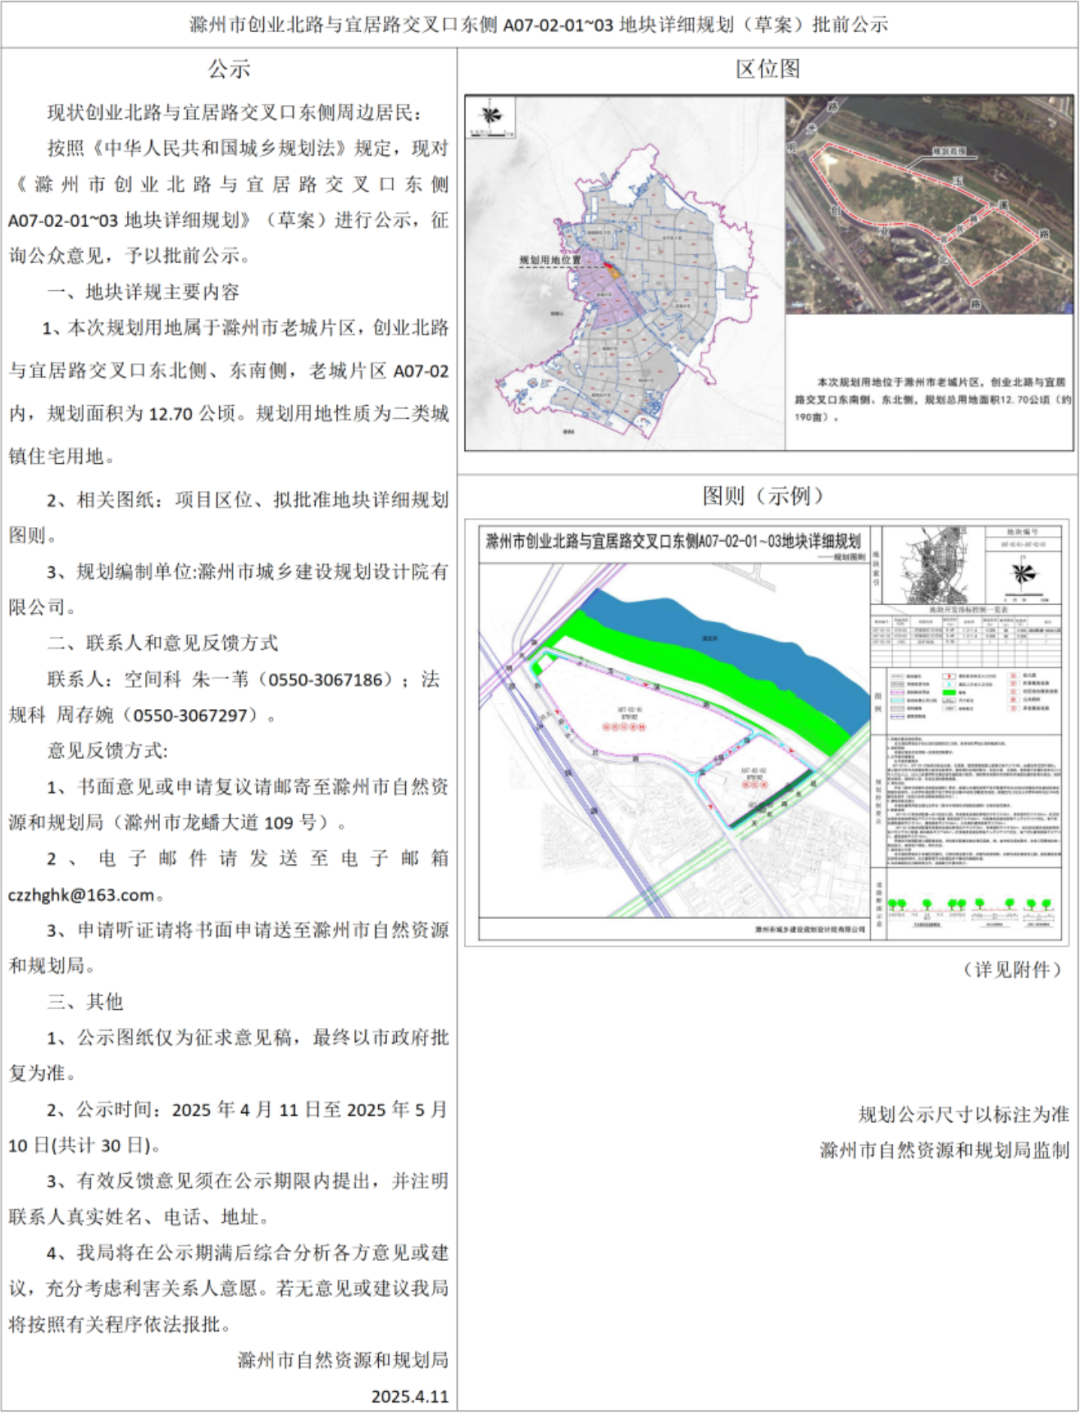Open the detailed plan drawing with blue river

tap(767, 733)
